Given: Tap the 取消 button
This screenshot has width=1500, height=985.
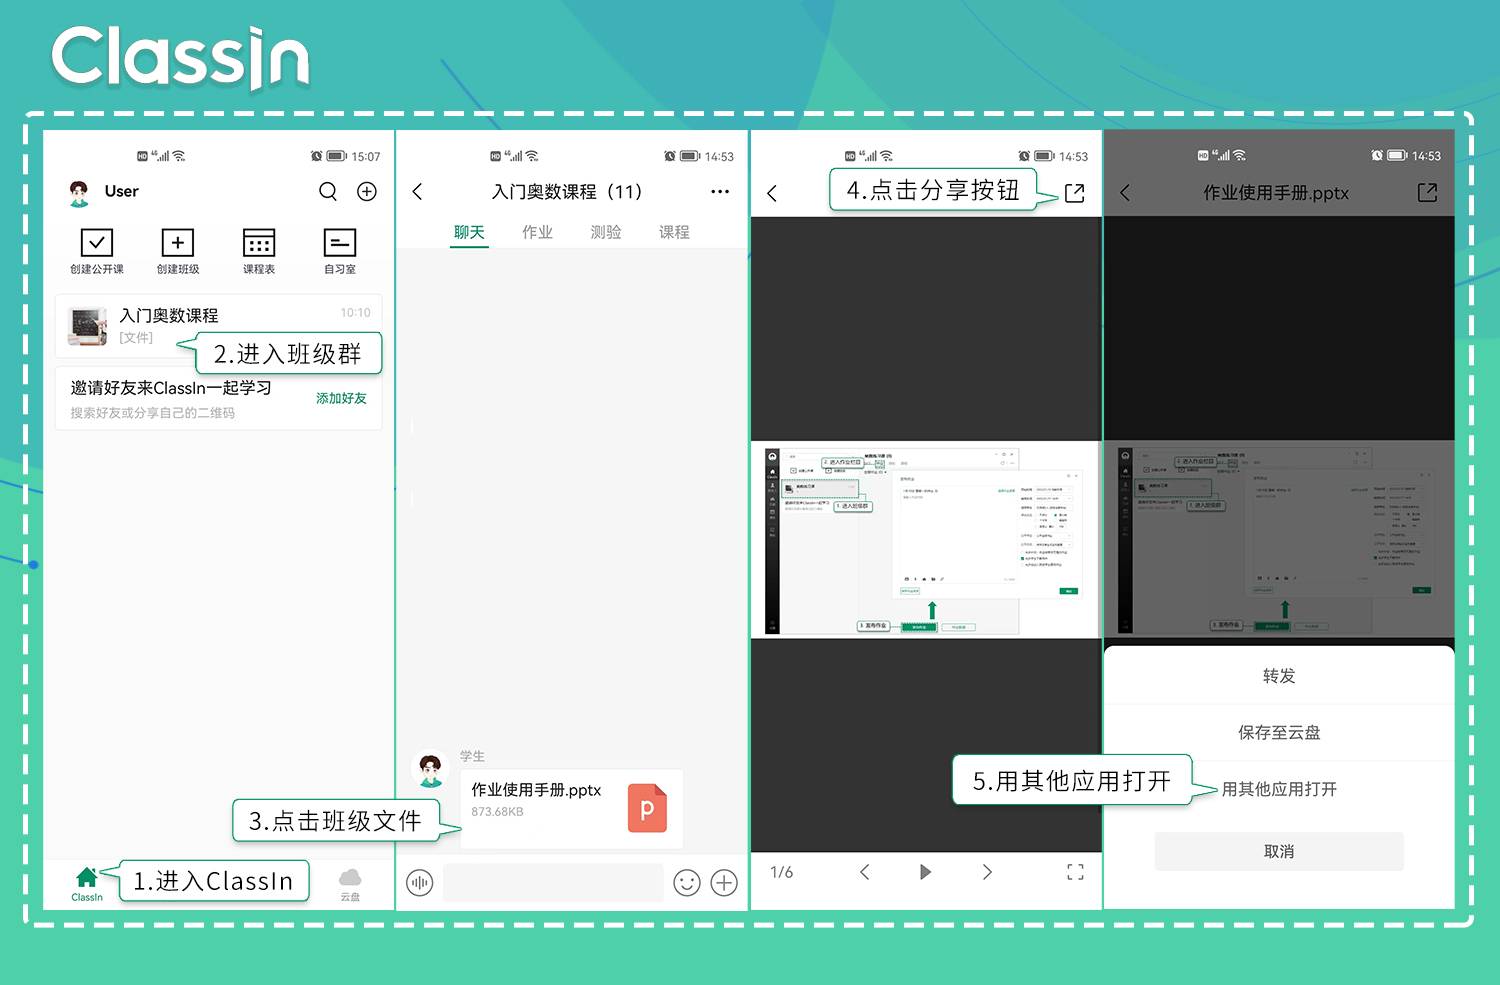Looking at the screenshot, I should [x=1279, y=851].
